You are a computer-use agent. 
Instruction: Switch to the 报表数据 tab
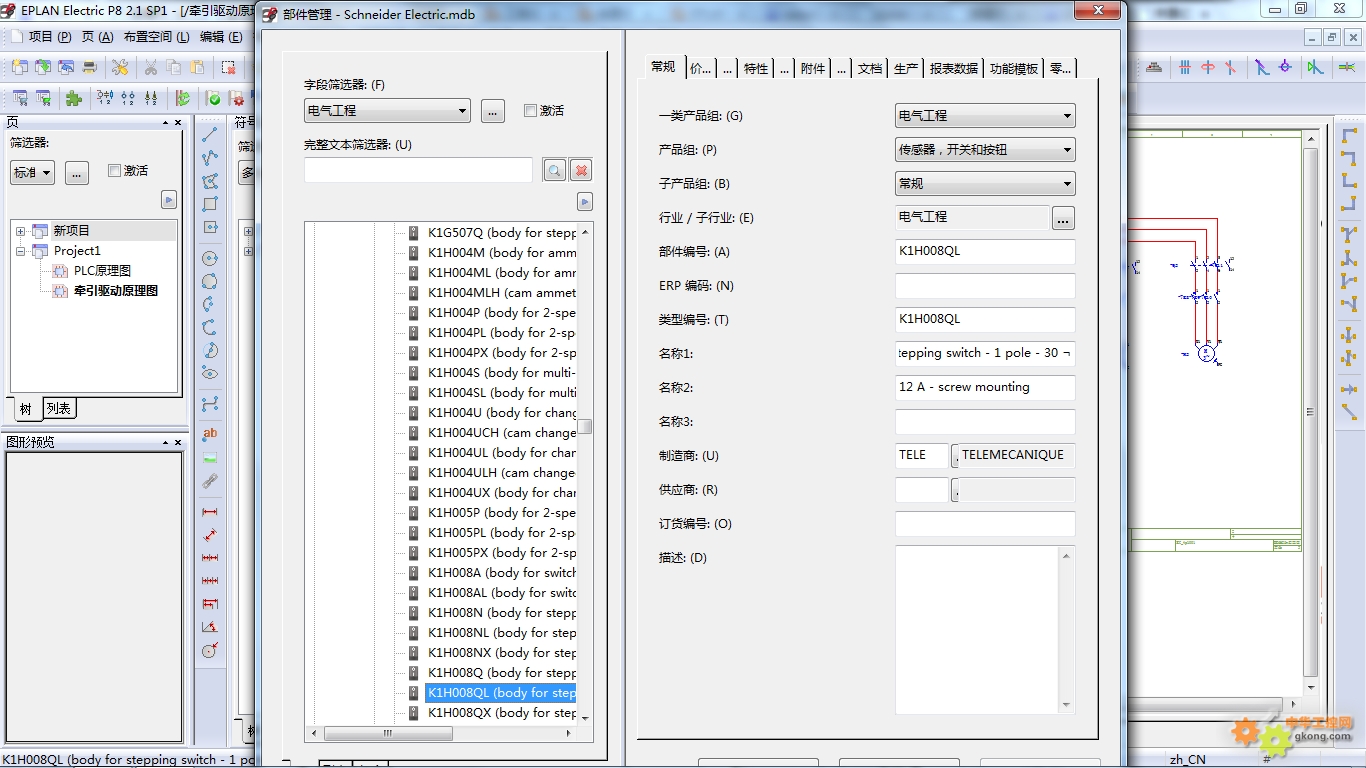point(954,68)
